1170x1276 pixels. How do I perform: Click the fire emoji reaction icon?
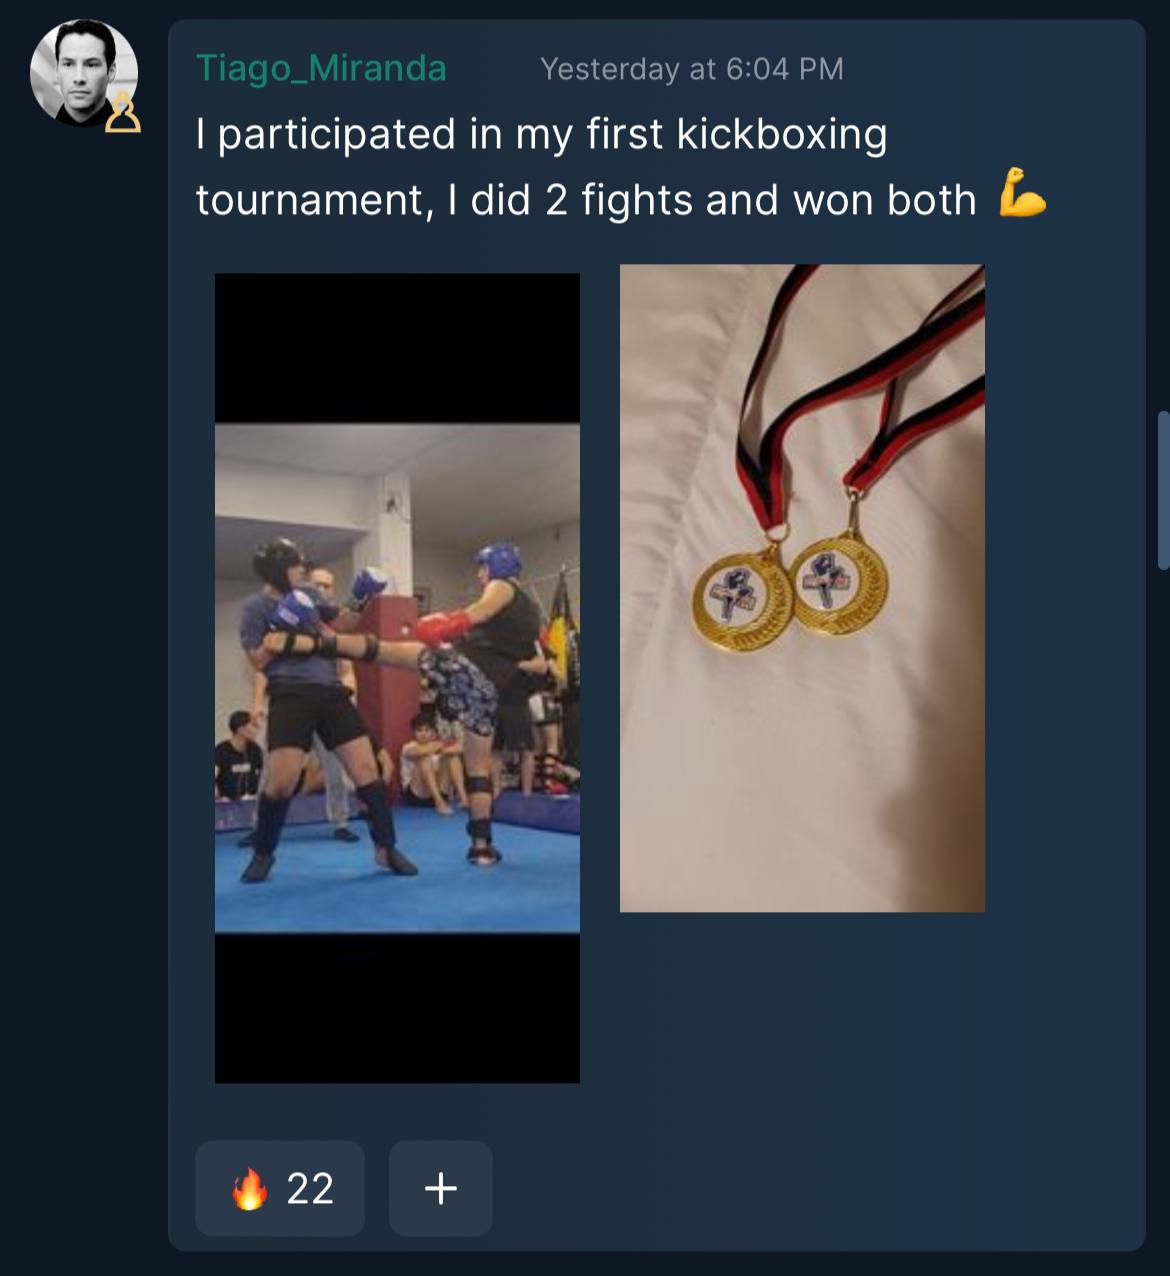249,1189
